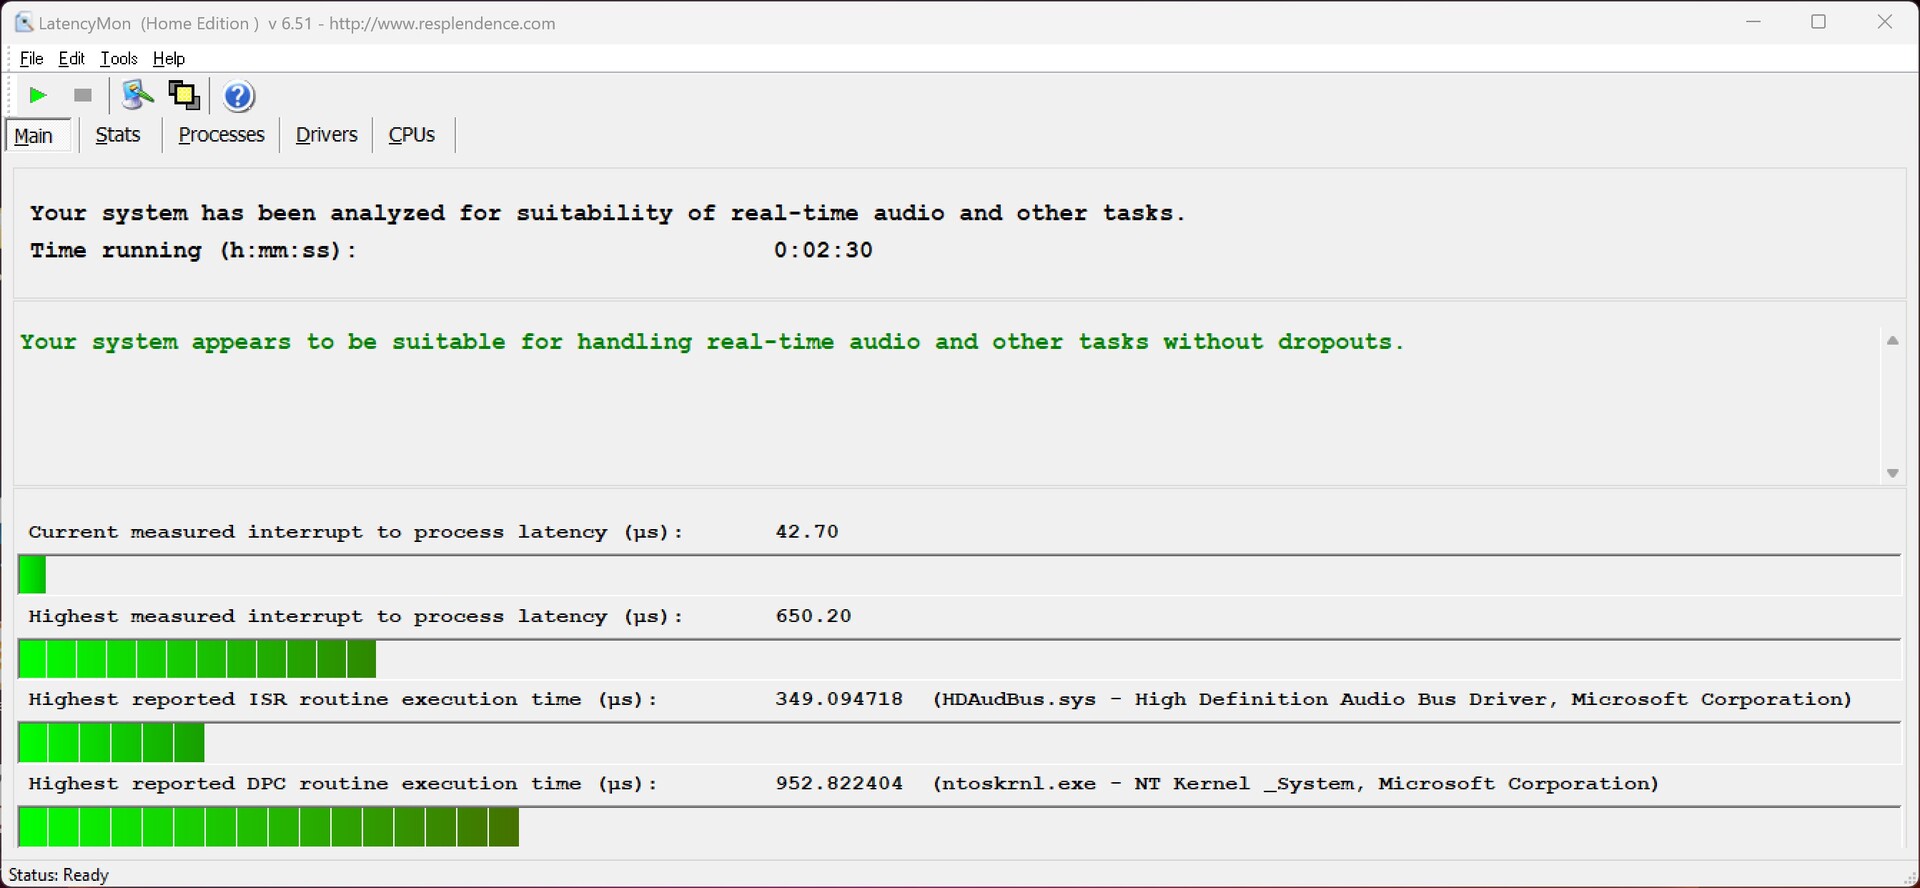Click the current latency green bar
The height and width of the screenshot is (888, 1920).
coord(32,575)
